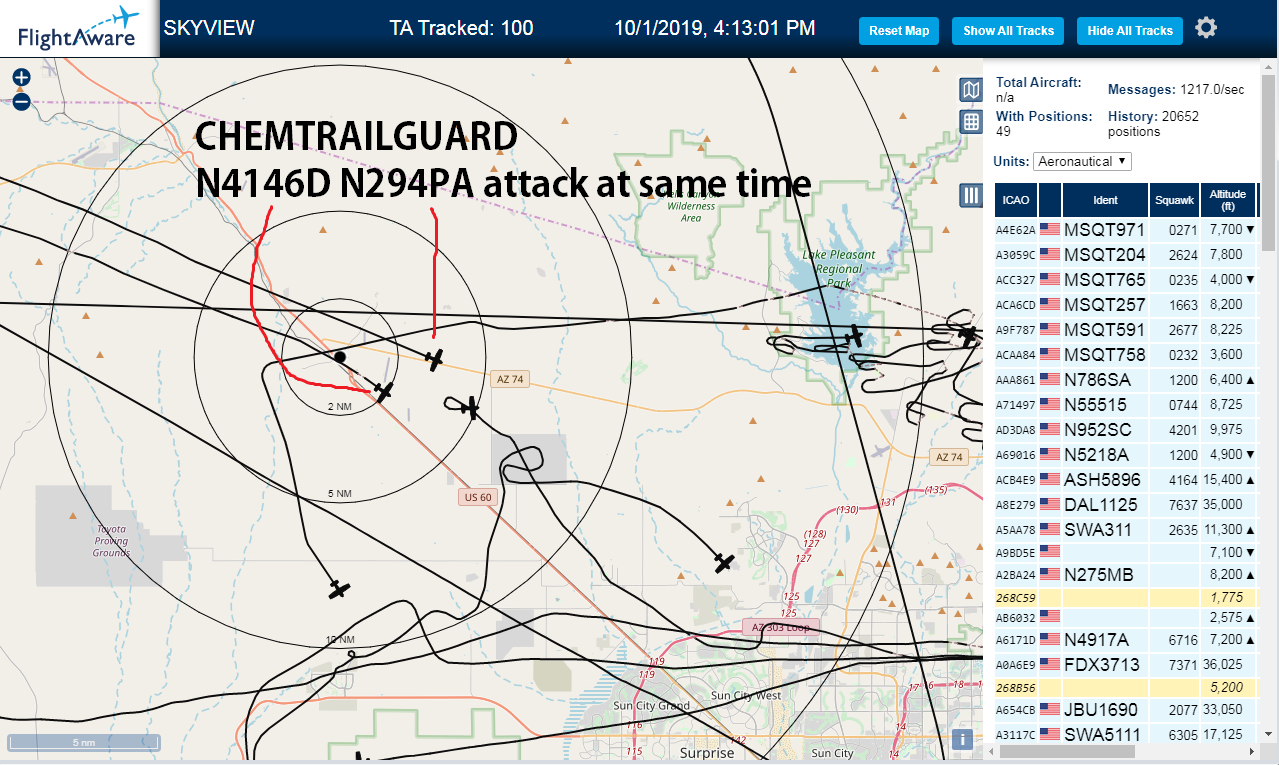
Task: Select the MSQT758 aircraft row
Action: (x=1126, y=355)
